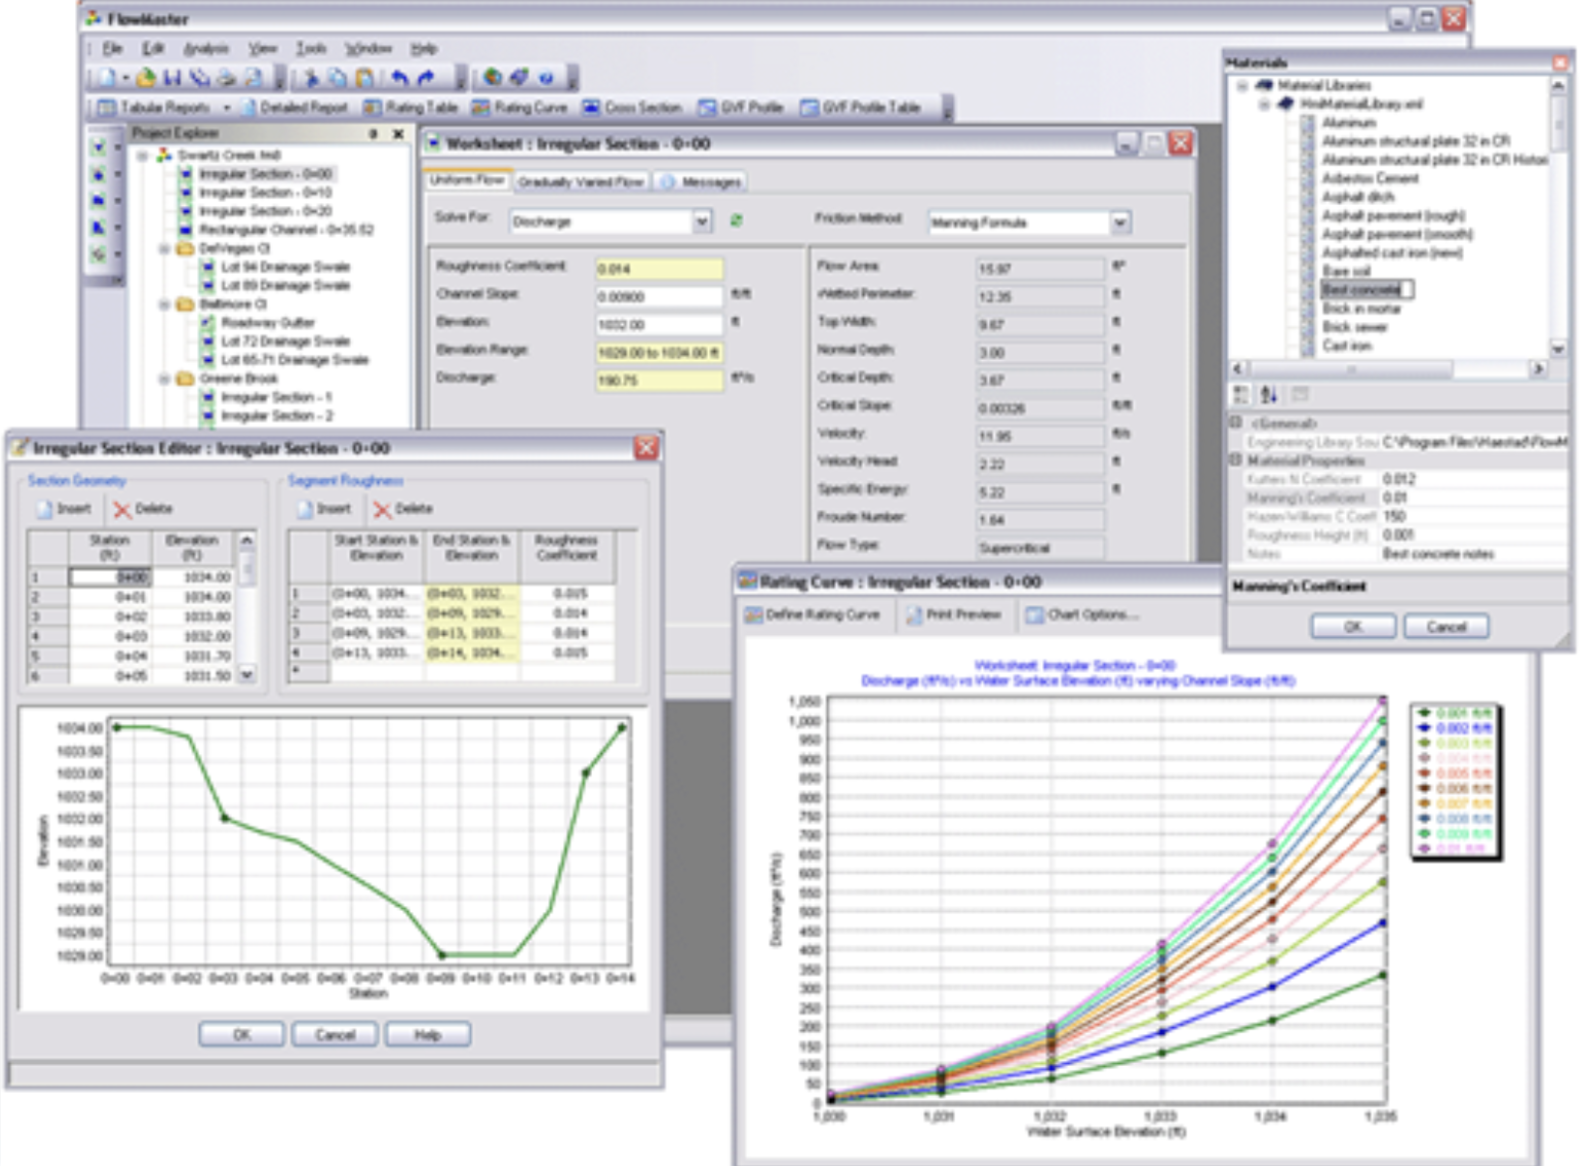Click the Cross Section toolbar button

coord(632,107)
